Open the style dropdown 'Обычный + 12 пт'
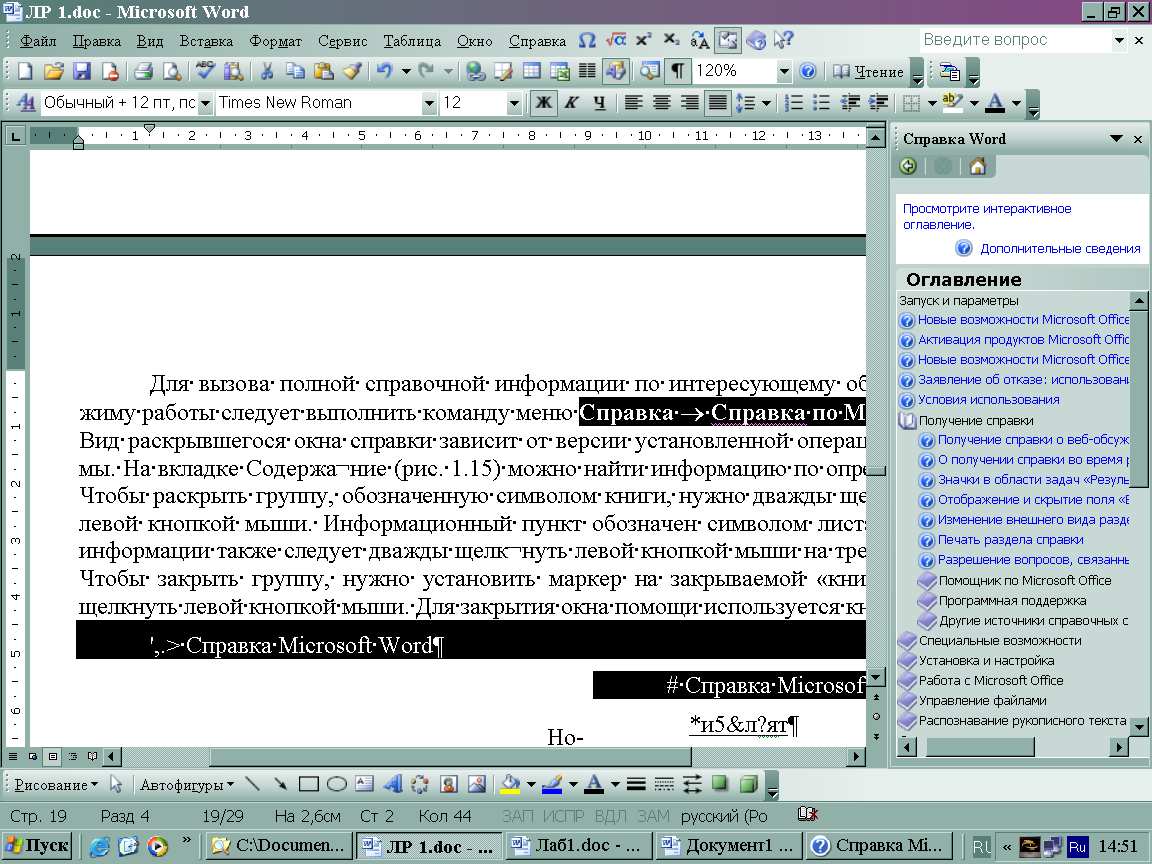The image size is (1152, 864). click(205, 103)
